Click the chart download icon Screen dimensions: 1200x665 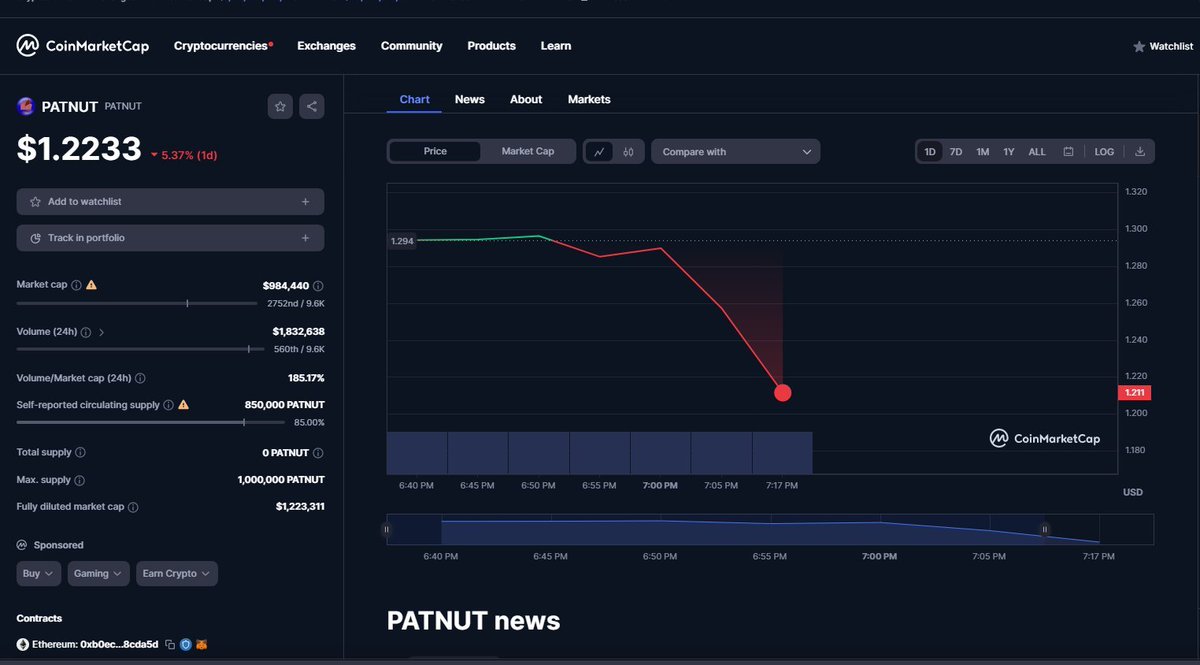point(1140,151)
